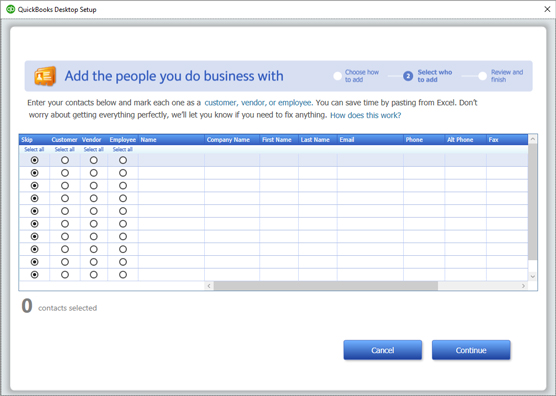556x396 pixels.
Task: Go to the 'Choose how to add' step circle
Action: pos(337,76)
